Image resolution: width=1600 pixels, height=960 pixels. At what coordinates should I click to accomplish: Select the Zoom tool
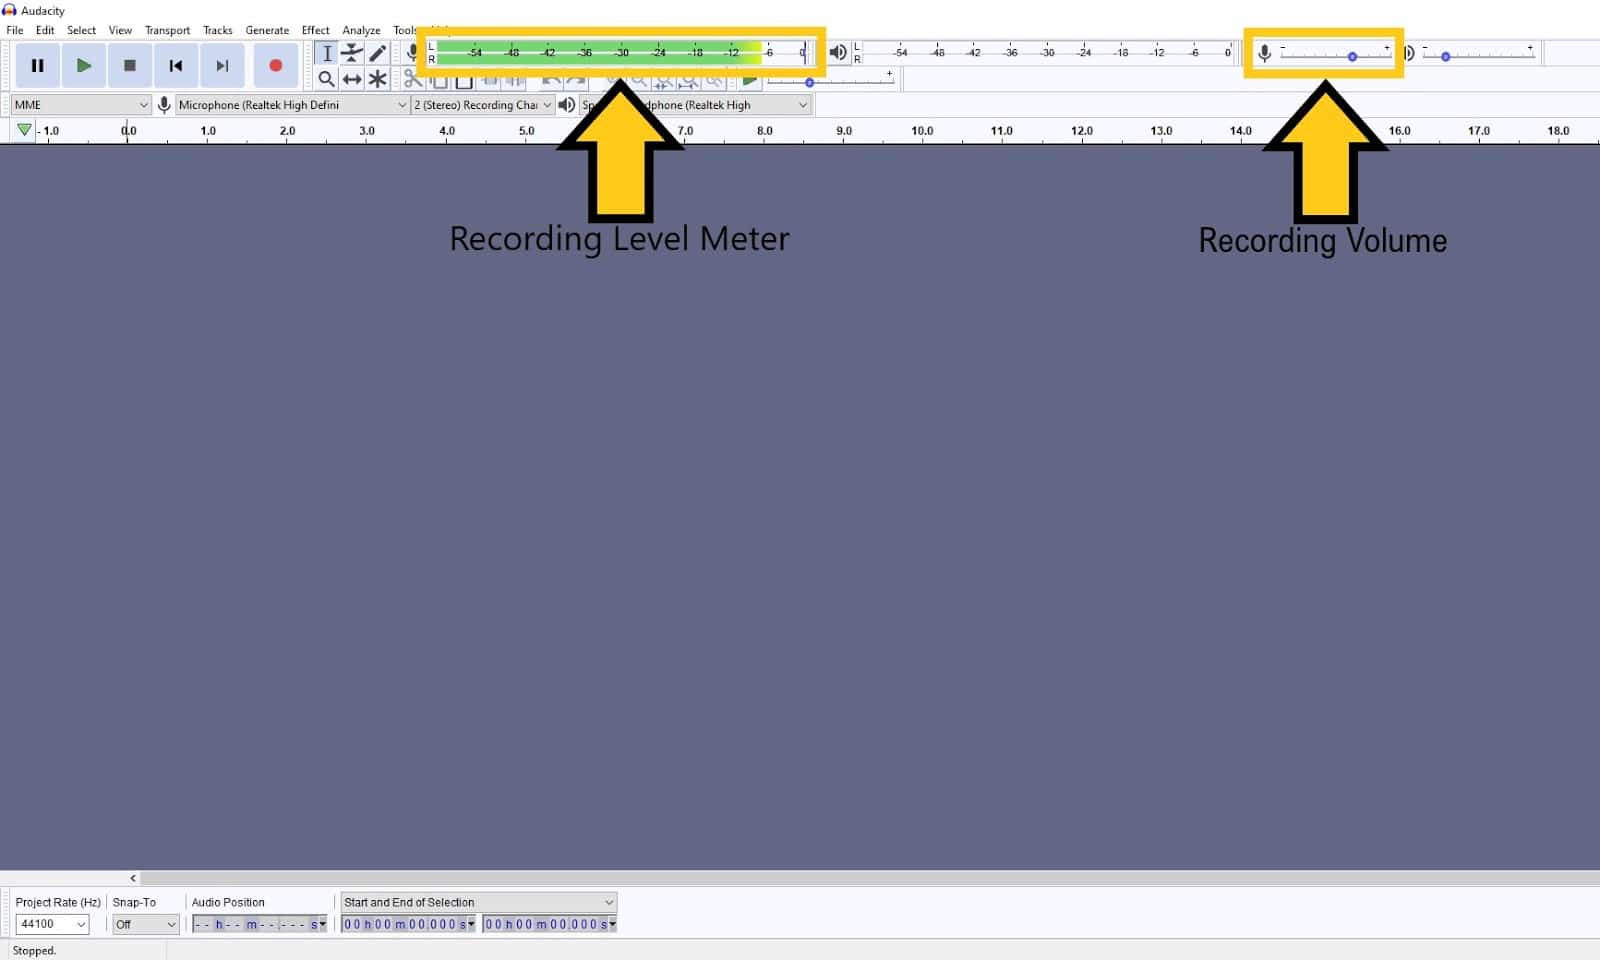point(327,79)
